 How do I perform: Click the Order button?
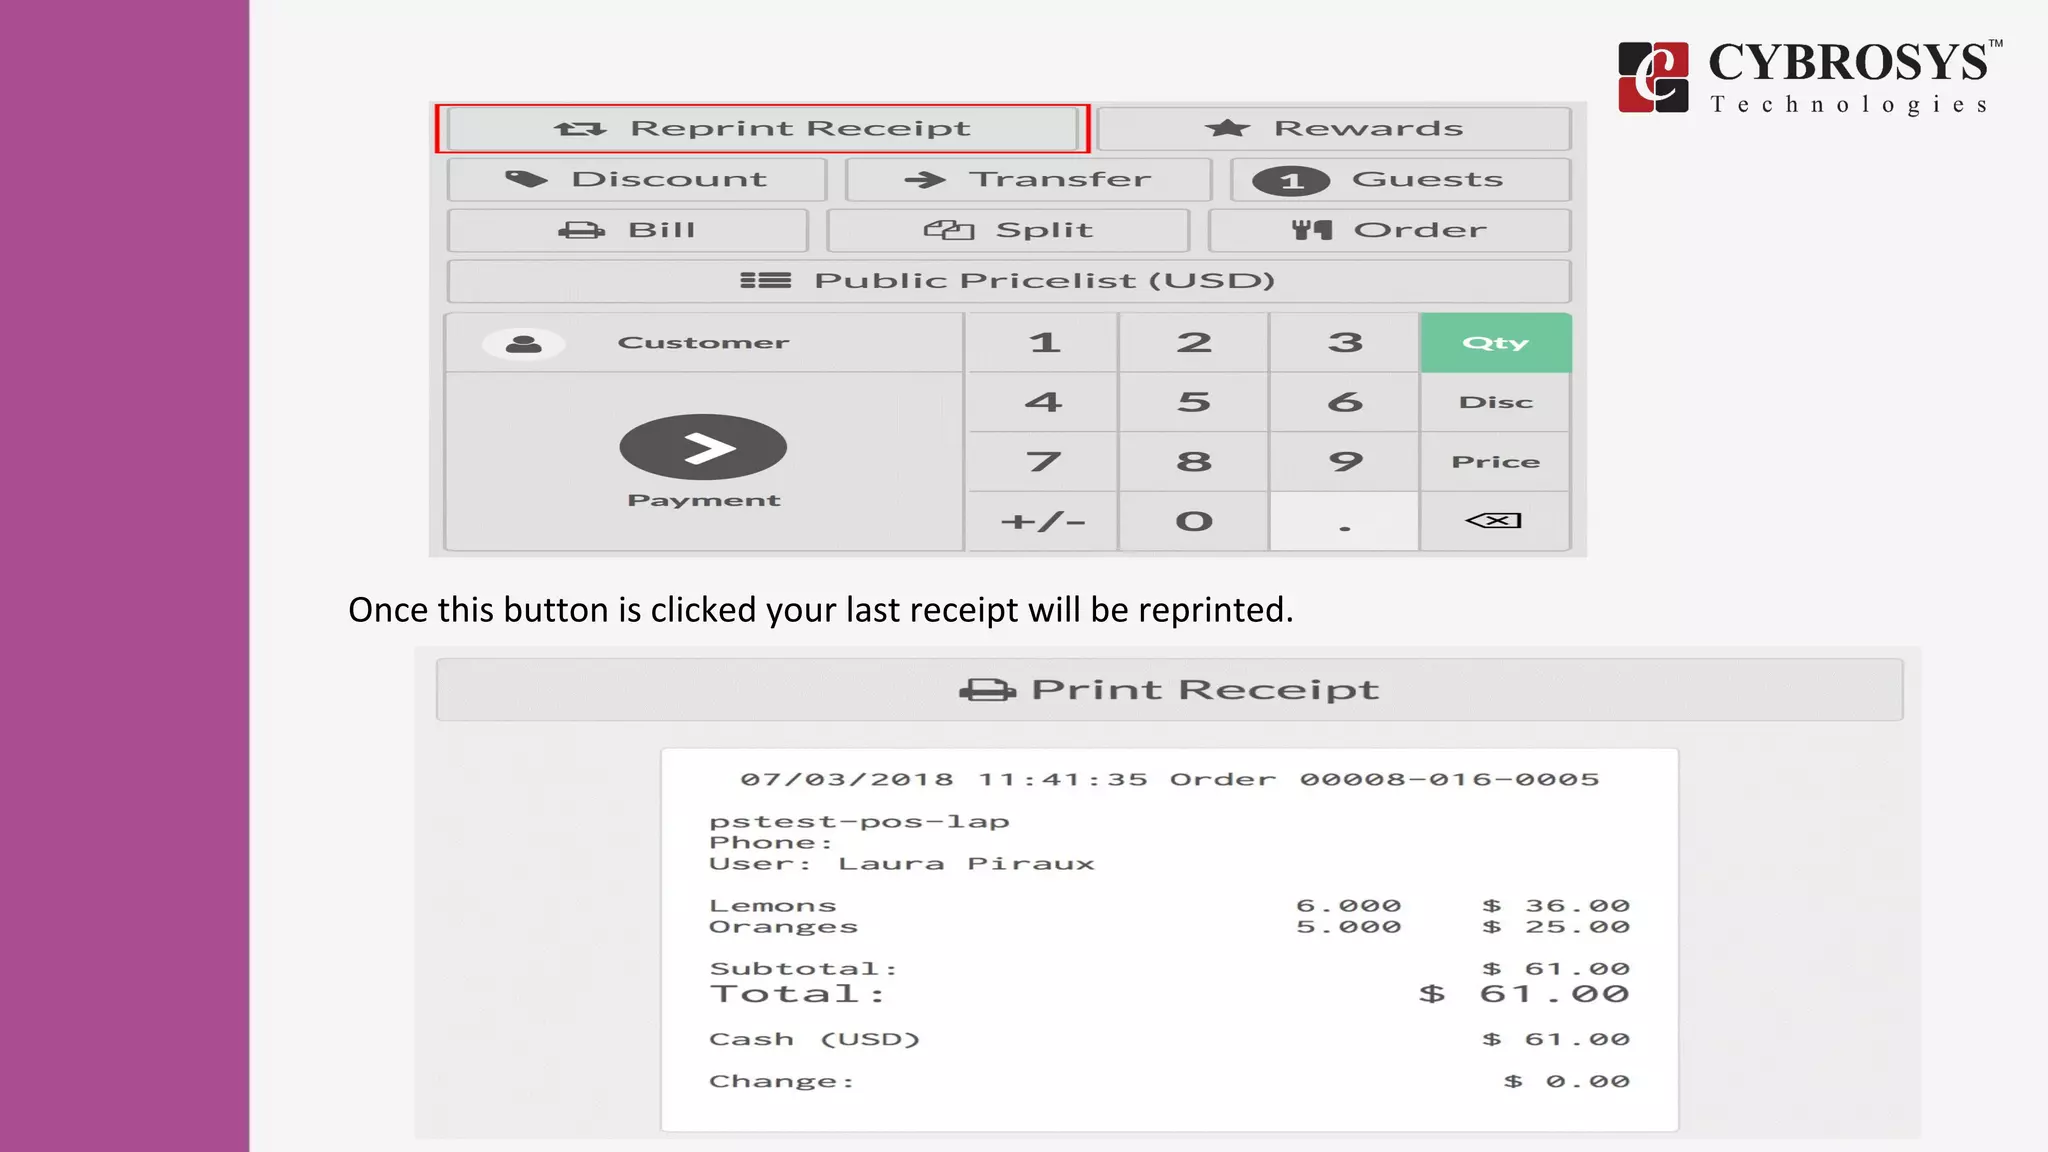[x=1390, y=231]
